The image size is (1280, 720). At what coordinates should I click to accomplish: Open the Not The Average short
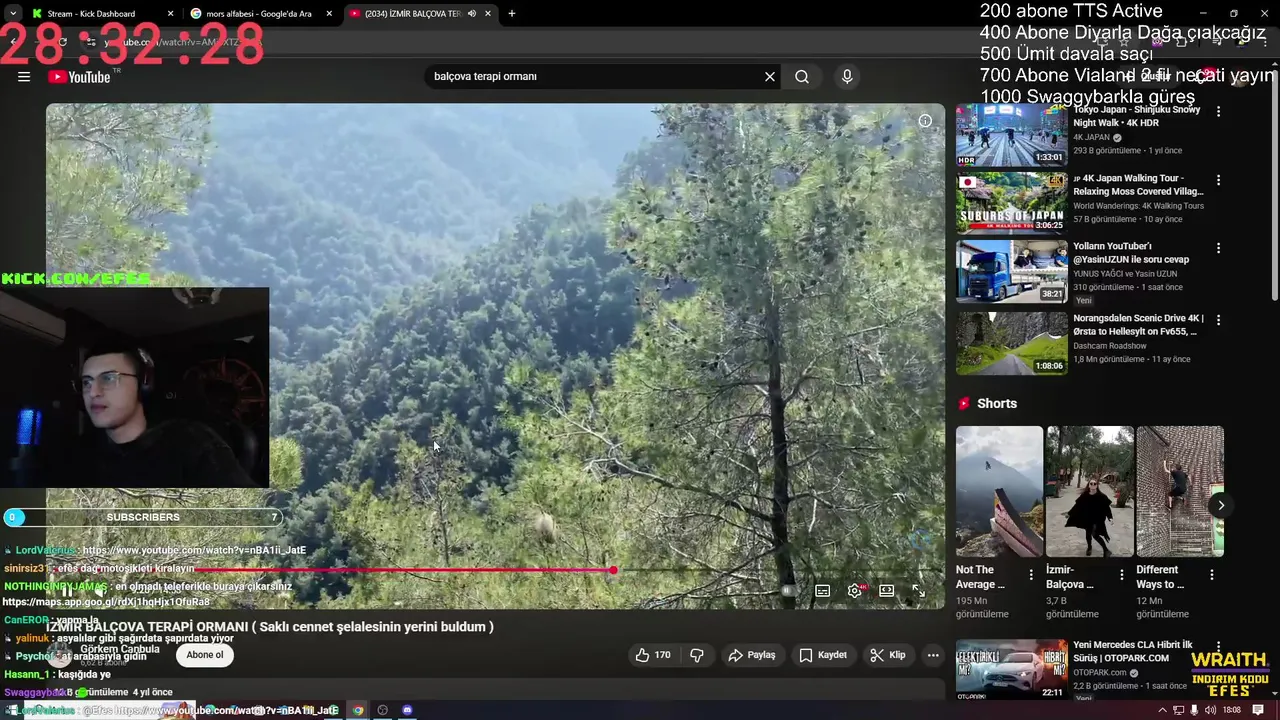coord(999,491)
